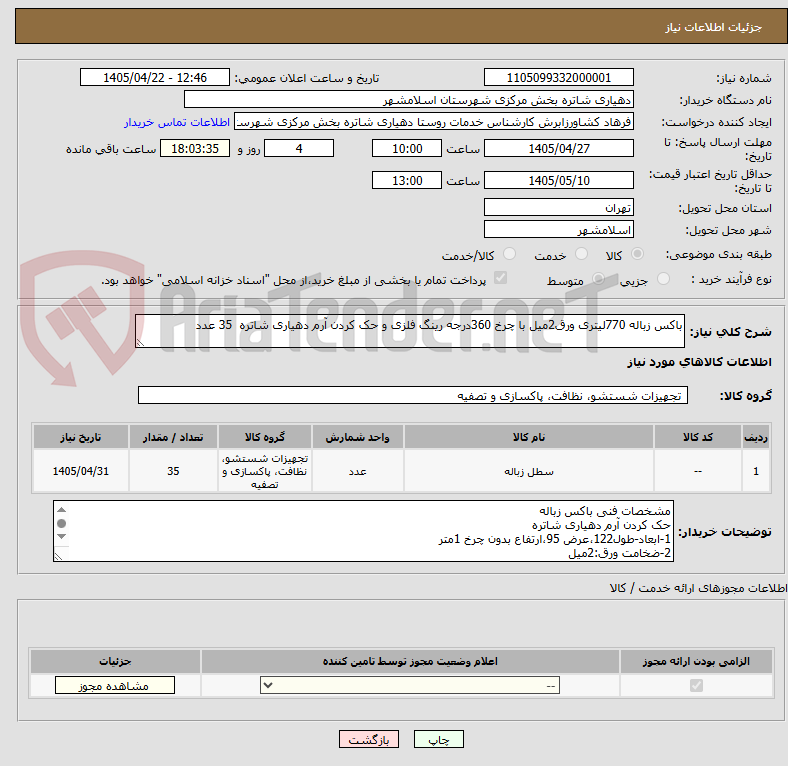This screenshot has height=766, width=788.
Task: Click scroll-up arrow in buyer notes
Action: 61,510
